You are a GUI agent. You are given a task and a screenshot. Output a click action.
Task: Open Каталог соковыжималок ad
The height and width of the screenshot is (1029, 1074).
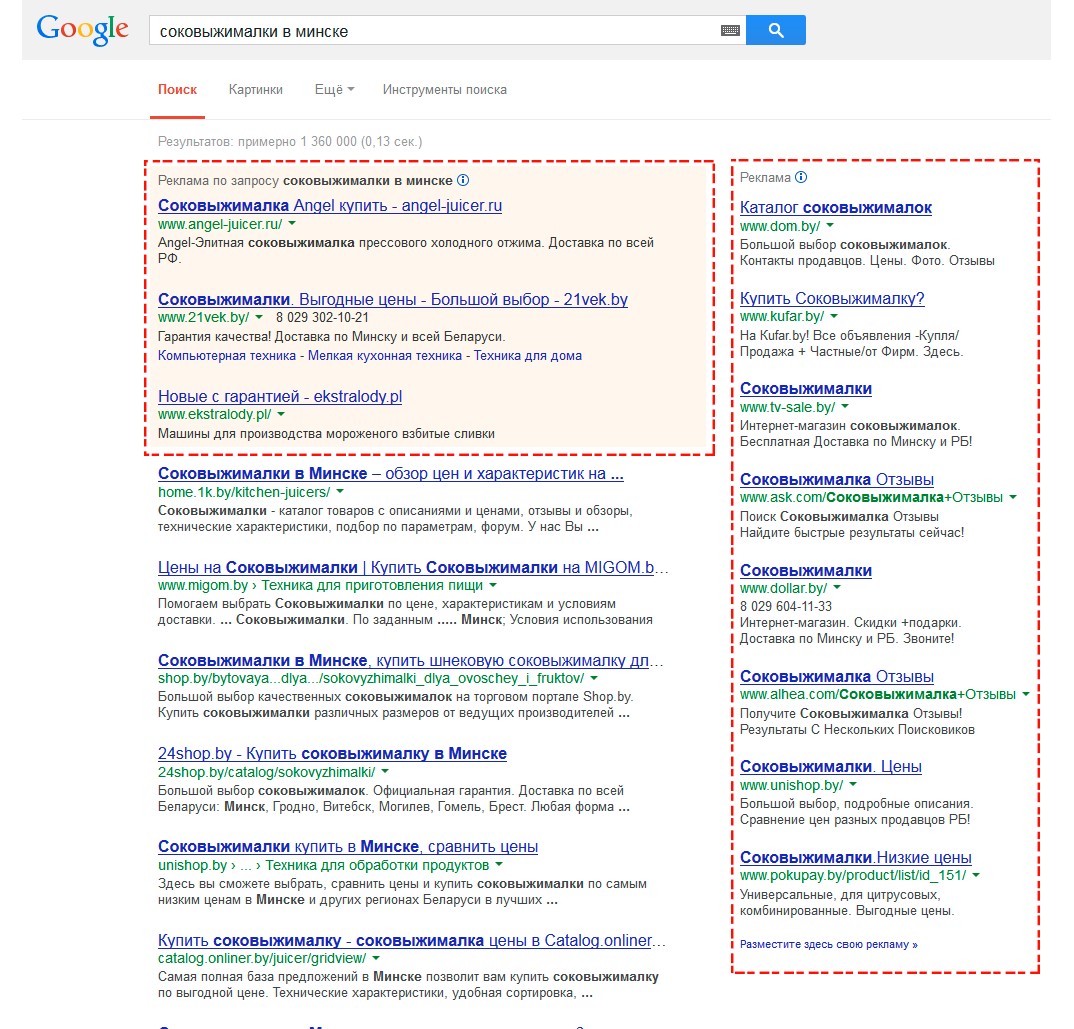click(836, 208)
